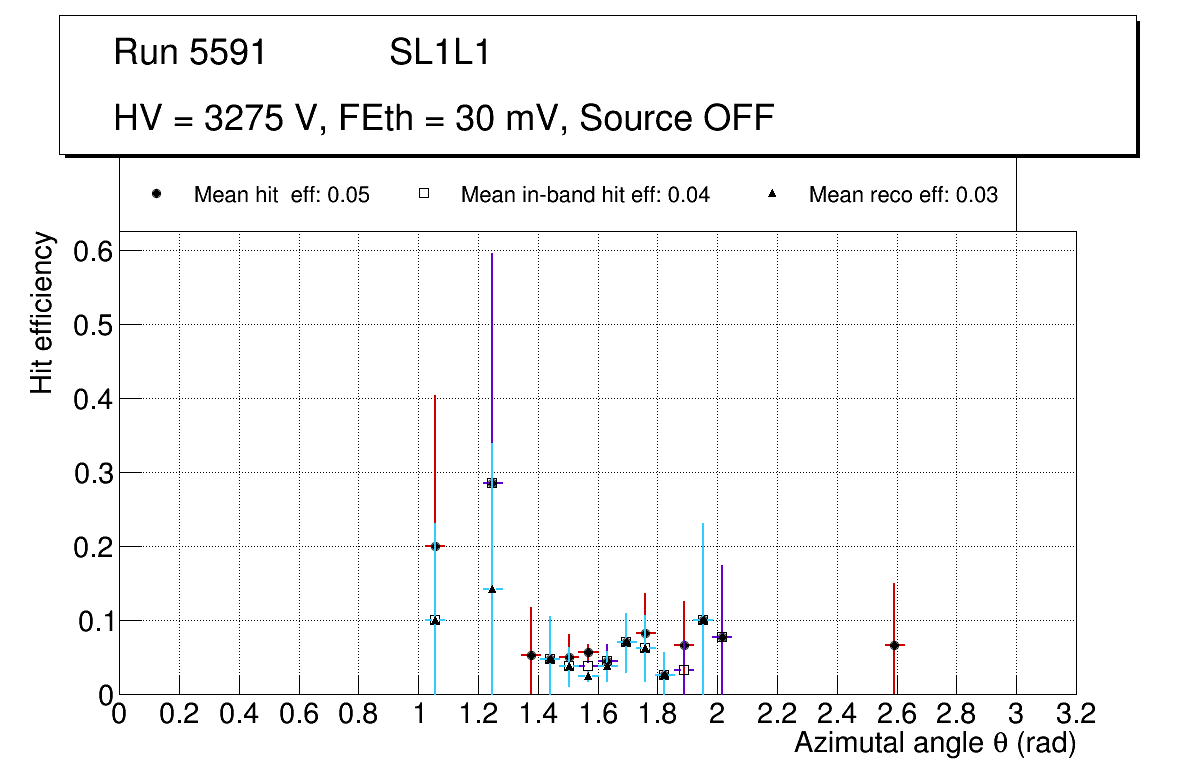Click the 0.6 tick label on the y-axis
Screen dimensions: 1196x772
[x=91, y=250]
